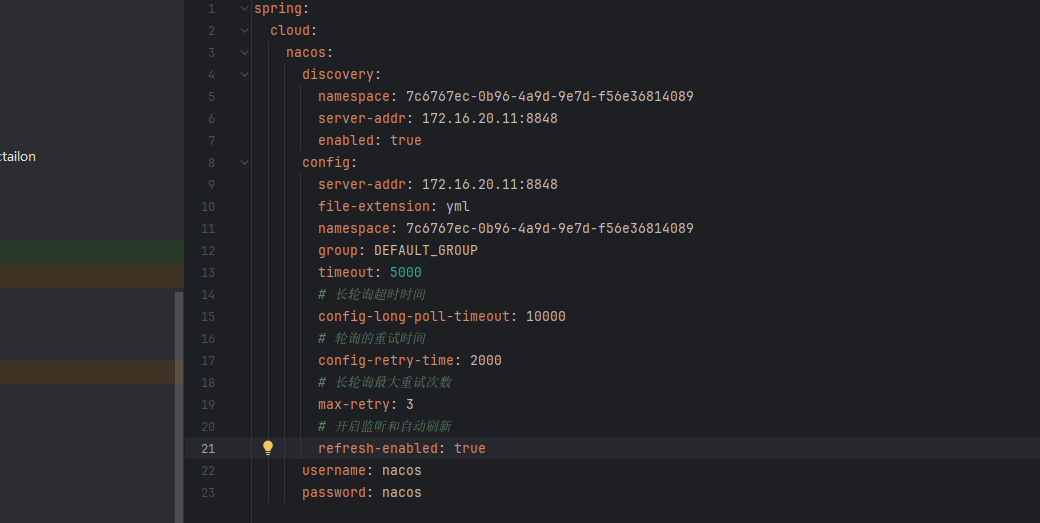Collapse the cloud block fold arrow
The width and height of the screenshot is (1040, 523).
pyautogui.click(x=244, y=31)
